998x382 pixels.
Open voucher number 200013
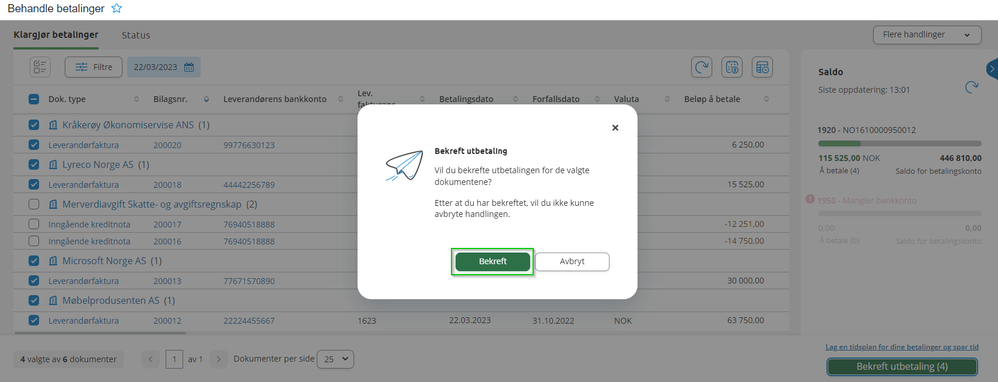point(167,281)
